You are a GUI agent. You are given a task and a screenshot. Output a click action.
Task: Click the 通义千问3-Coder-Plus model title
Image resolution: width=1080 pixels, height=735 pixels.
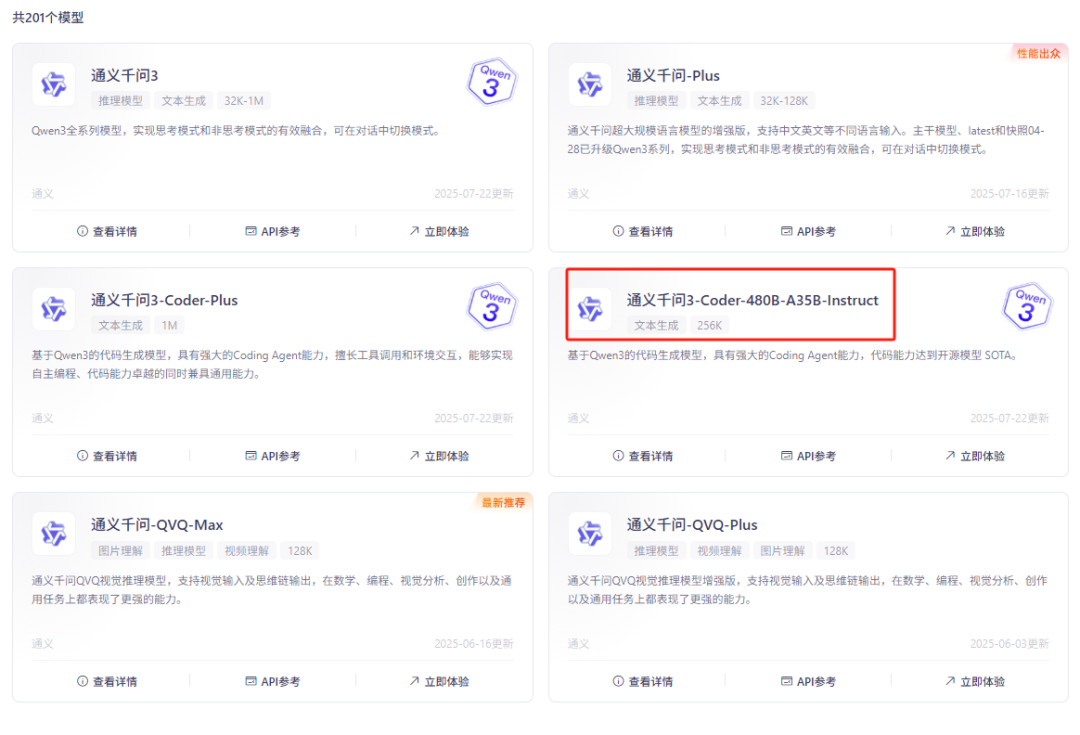(x=165, y=300)
